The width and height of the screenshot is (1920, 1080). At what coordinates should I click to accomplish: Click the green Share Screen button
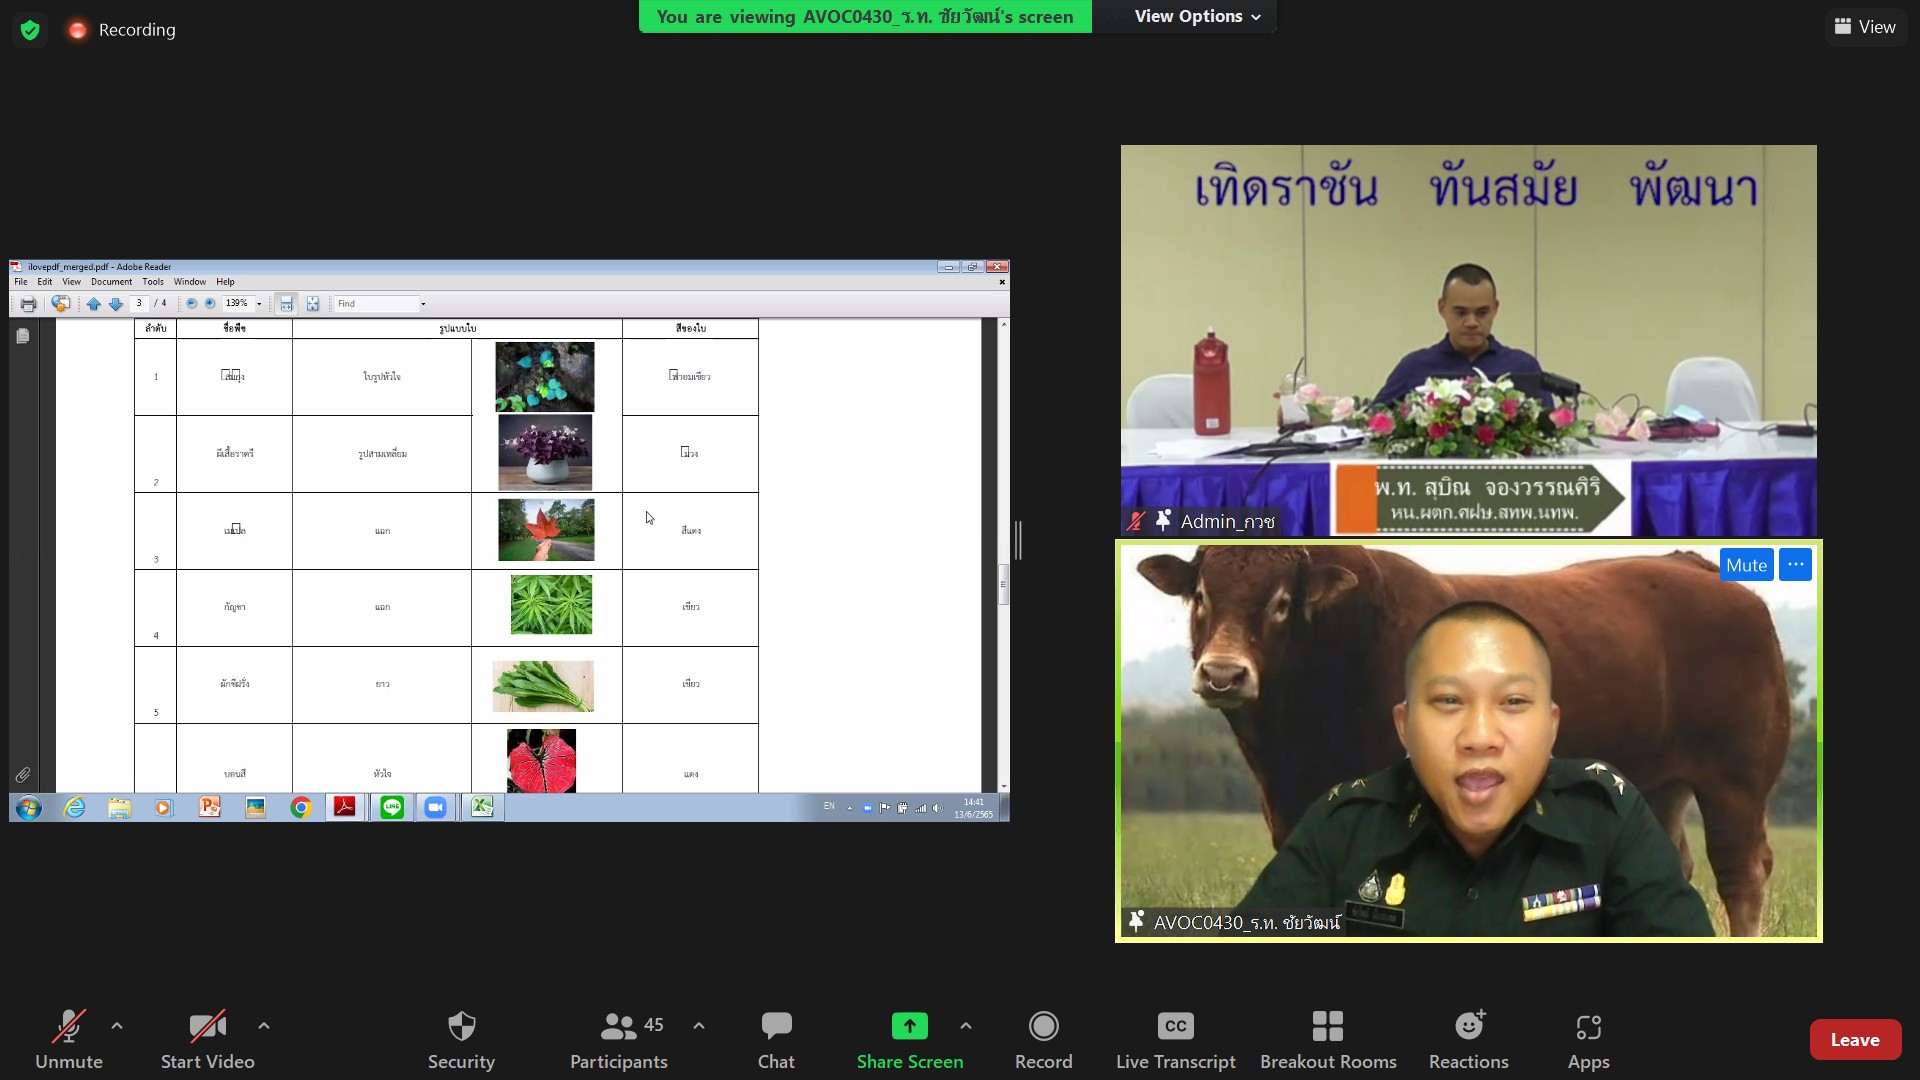[x=910, y=1040]
